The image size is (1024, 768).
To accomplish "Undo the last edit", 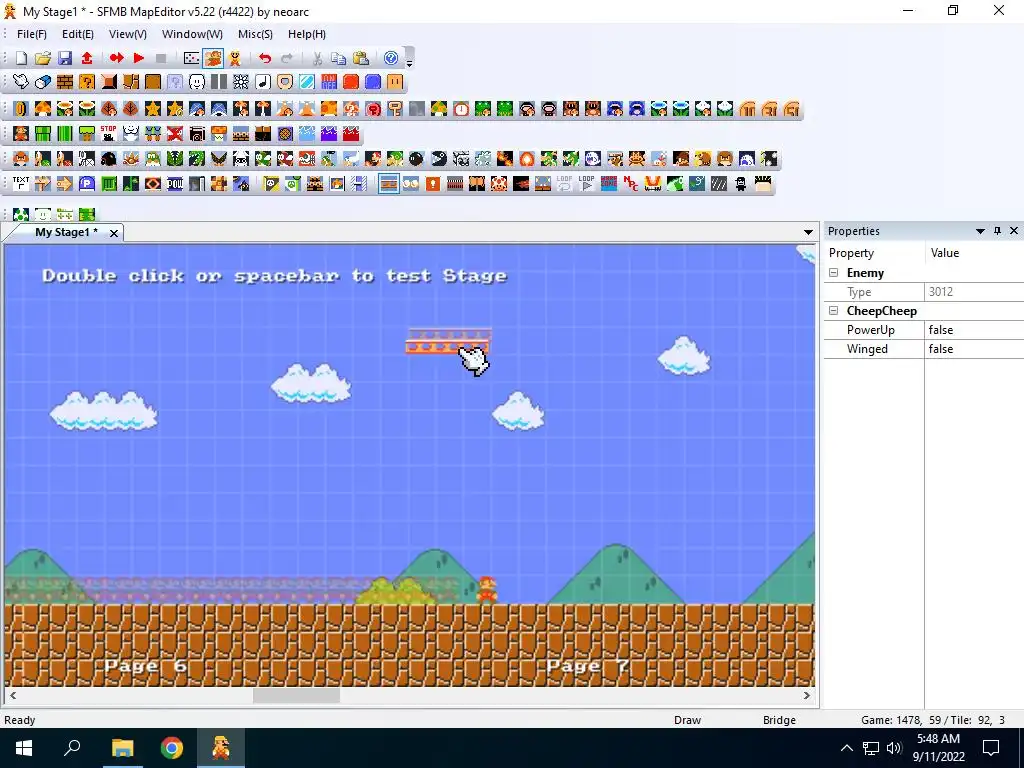I will point(264,58).
